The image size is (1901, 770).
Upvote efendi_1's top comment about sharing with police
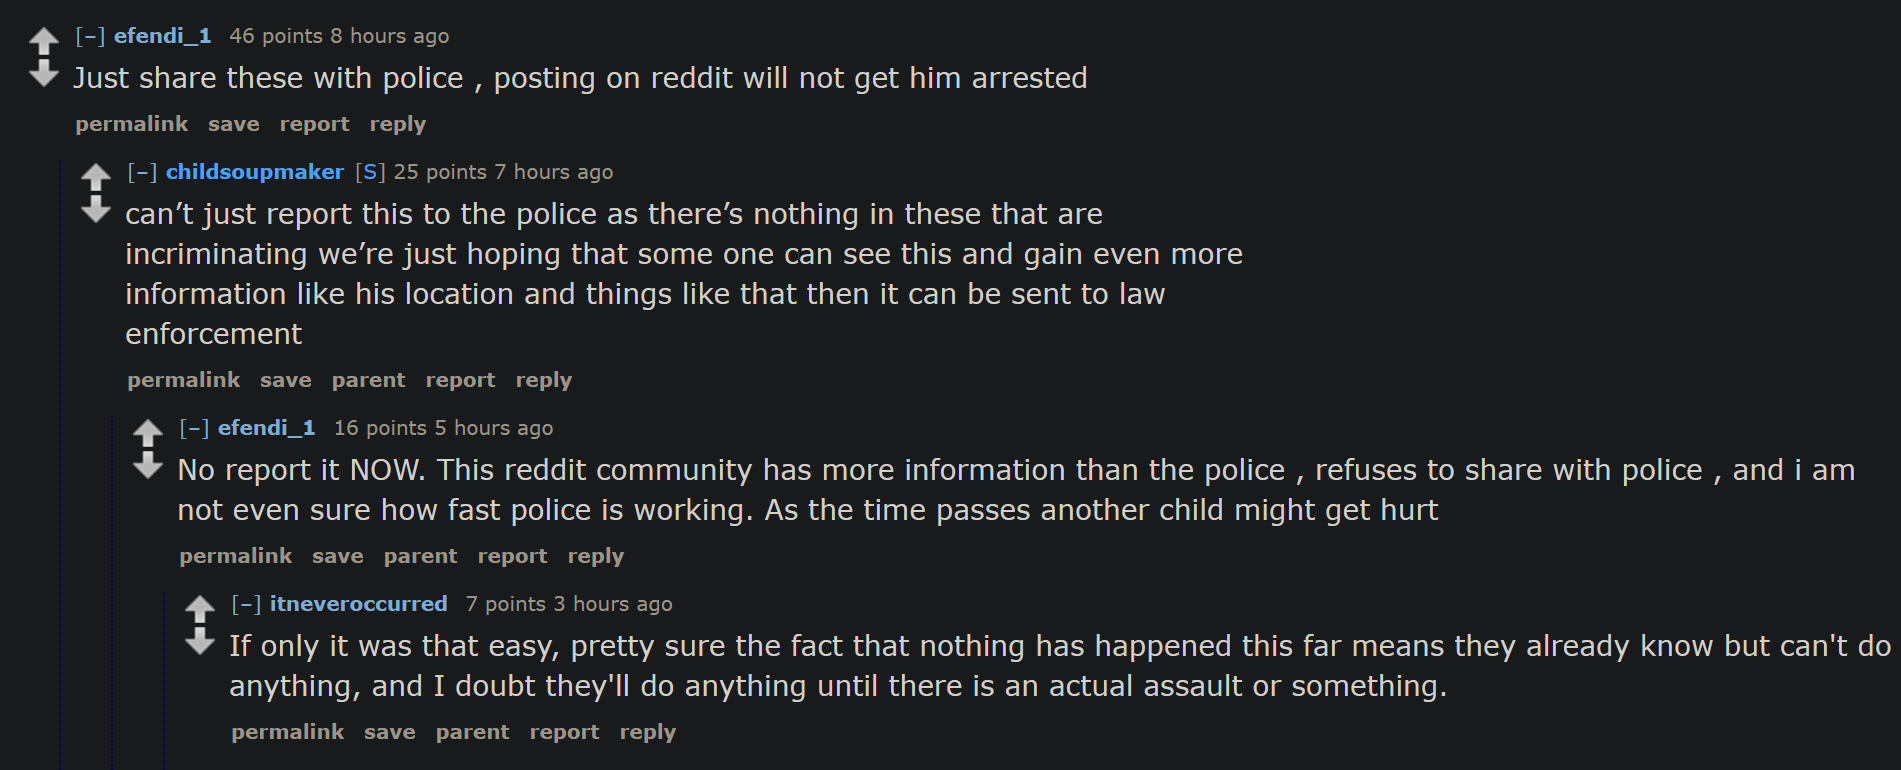click(44, 42)
